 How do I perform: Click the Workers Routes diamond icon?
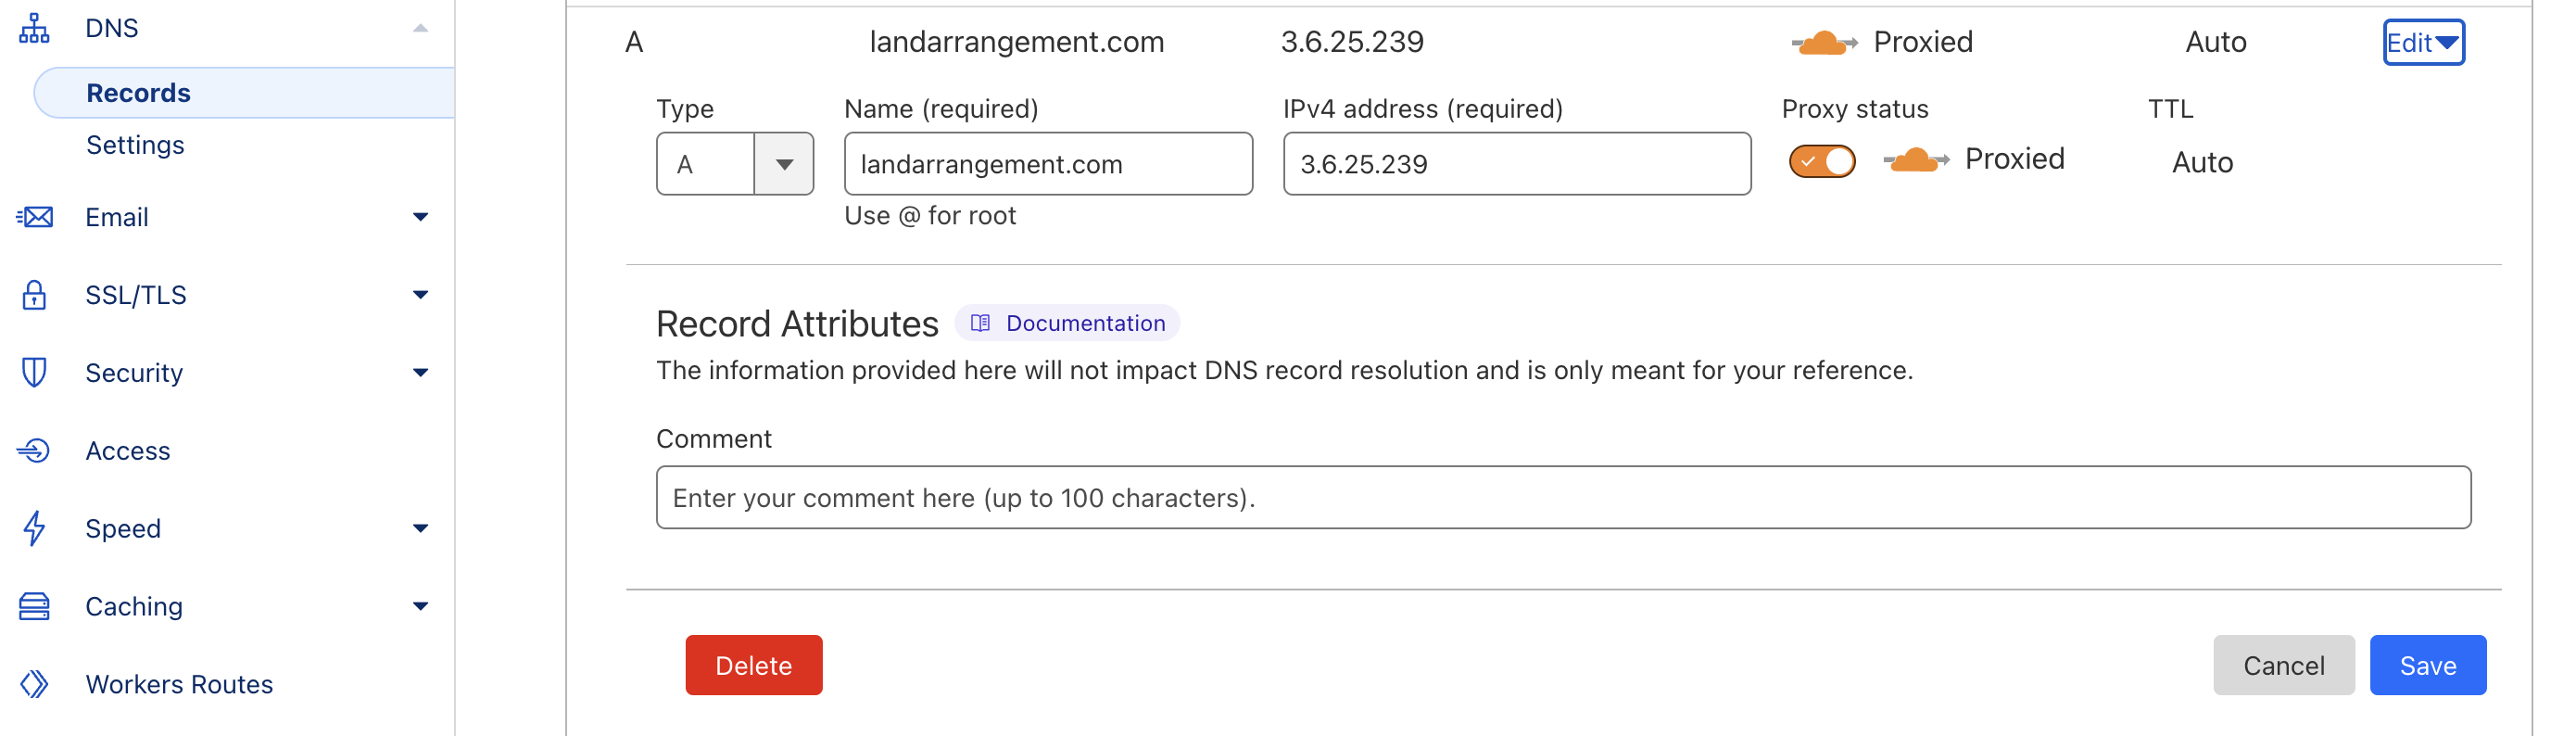pos(34,684)
